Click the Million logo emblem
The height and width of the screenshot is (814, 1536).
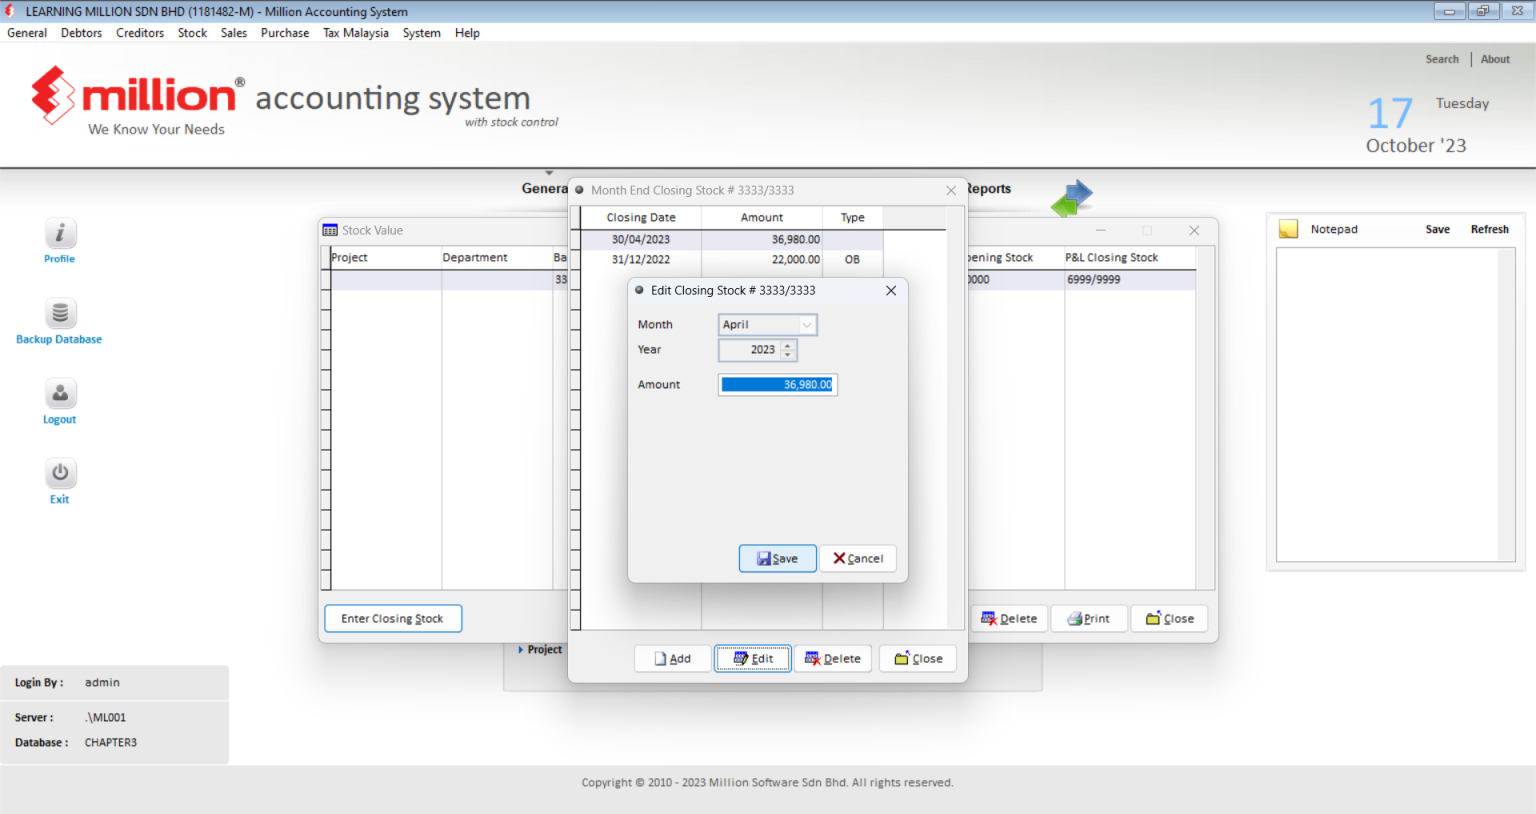point(53,95)
